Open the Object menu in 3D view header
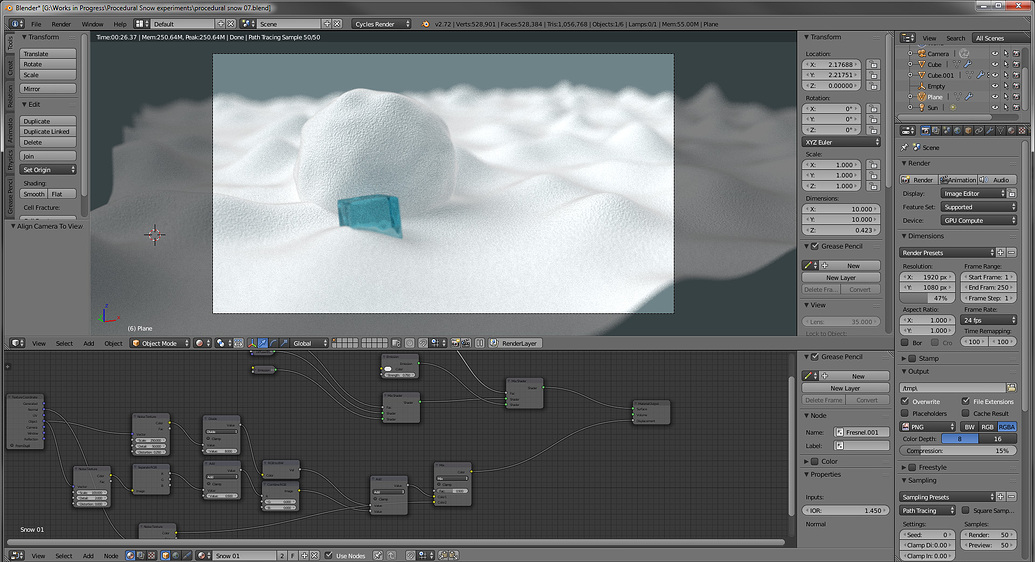The height and width of the screenshot is (562, 1035). tap(113, 343)
